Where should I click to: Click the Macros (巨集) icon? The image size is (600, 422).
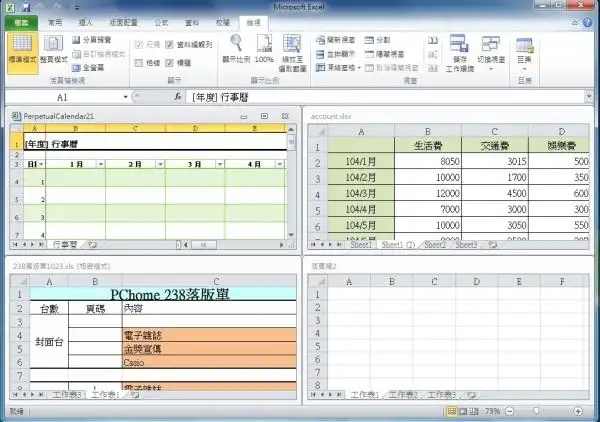(x=524, y=45)
